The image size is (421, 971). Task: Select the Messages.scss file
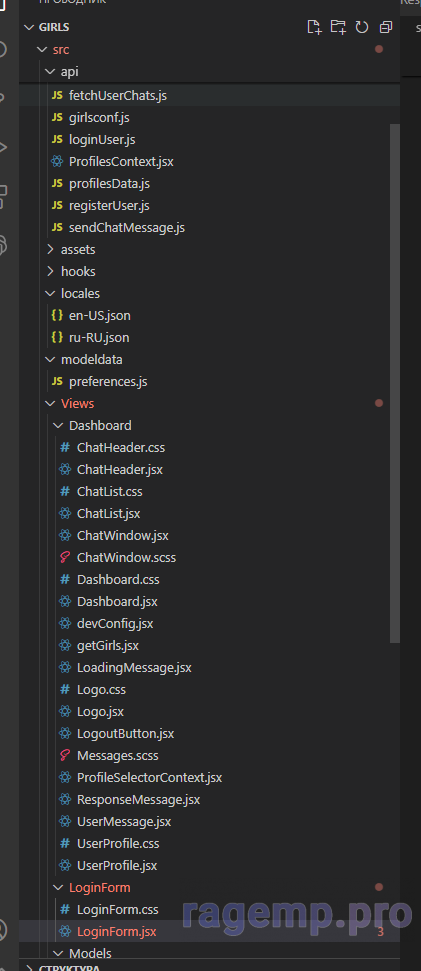pos(118,755)
